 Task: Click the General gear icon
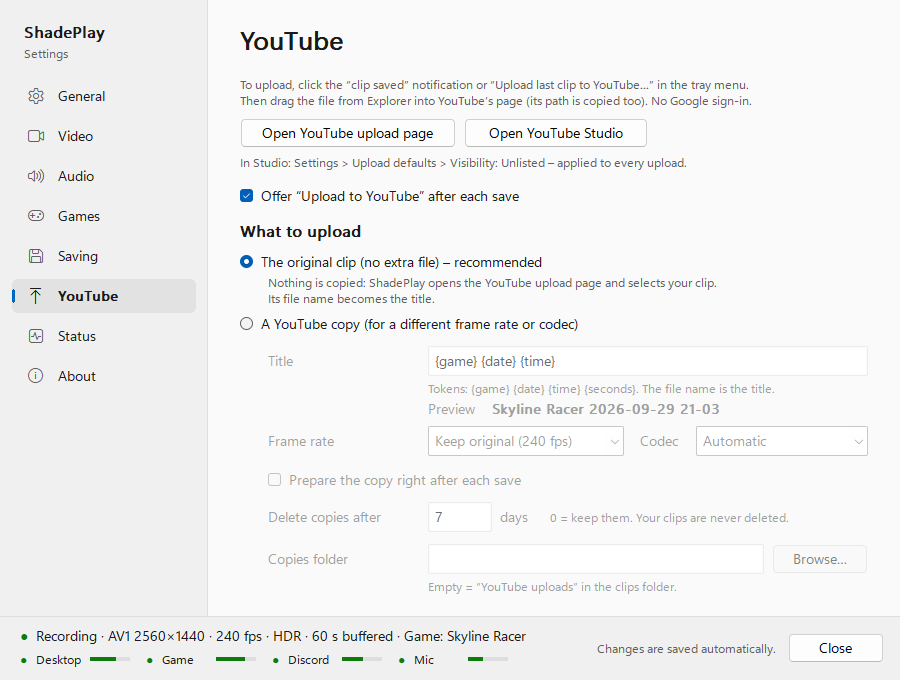[x=36, y=96]
